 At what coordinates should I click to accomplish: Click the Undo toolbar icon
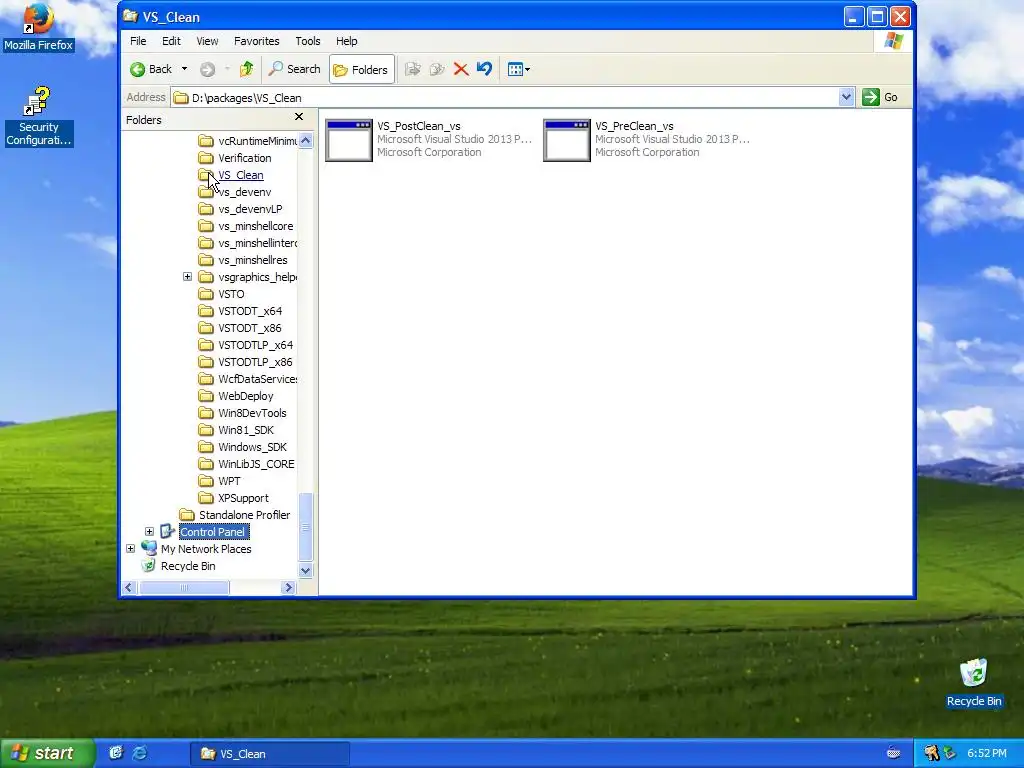tap(485, 69)
